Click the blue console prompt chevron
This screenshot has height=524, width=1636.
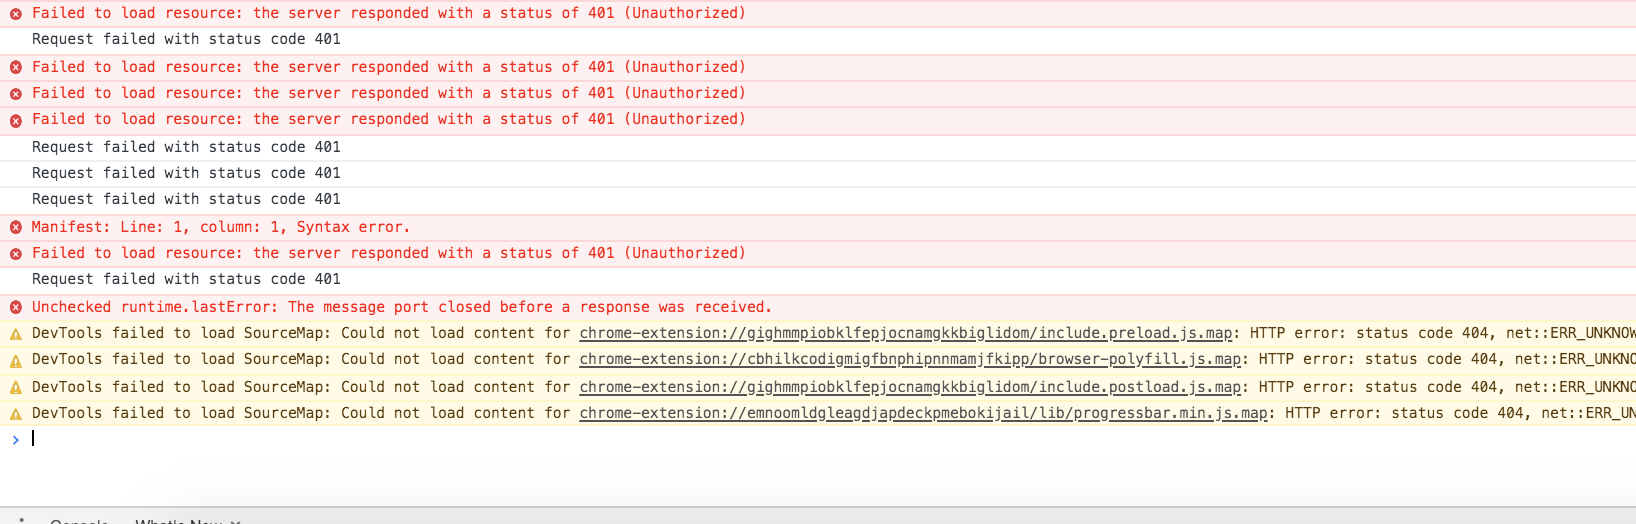pyautogui.click(x=15, y=439)
